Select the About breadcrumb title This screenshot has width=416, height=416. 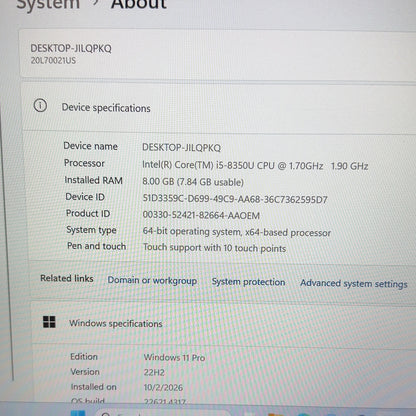pyautogui.click(x=139, y=5)
